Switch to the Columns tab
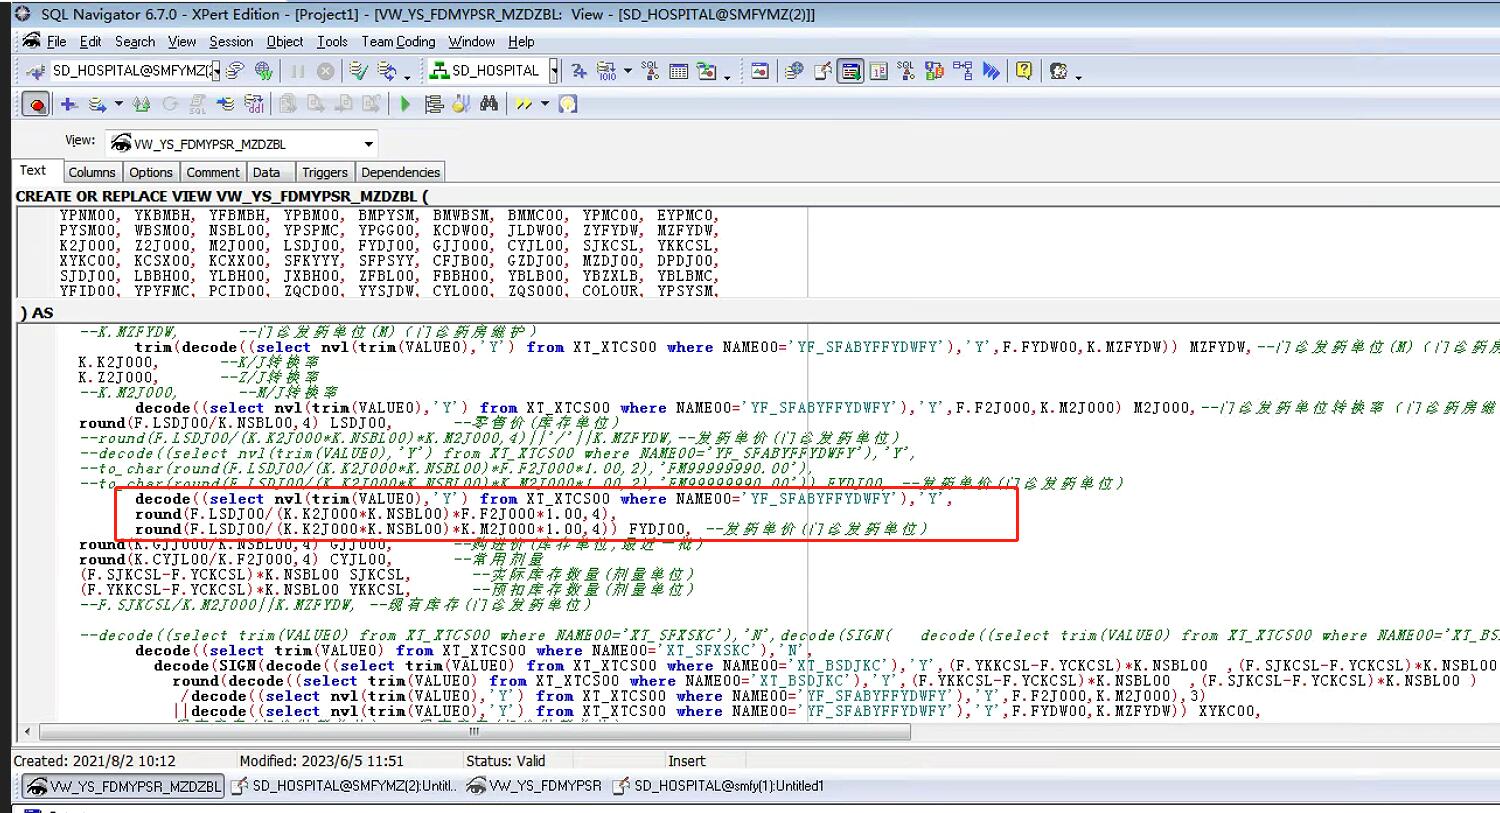This screenshot has width=1500, height=813. tap(92, 172)
